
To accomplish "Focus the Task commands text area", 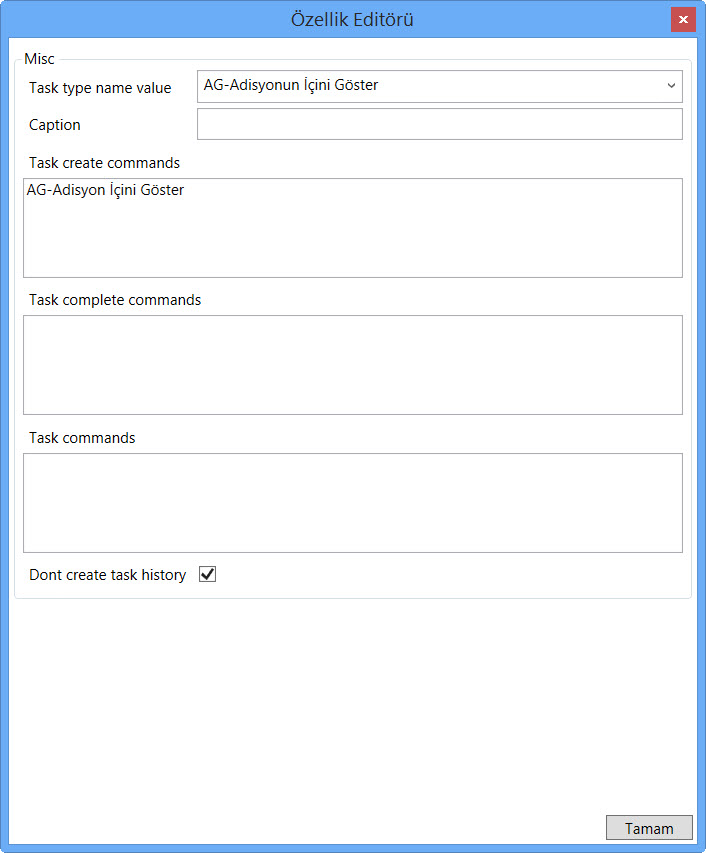I will pos(352,503).
